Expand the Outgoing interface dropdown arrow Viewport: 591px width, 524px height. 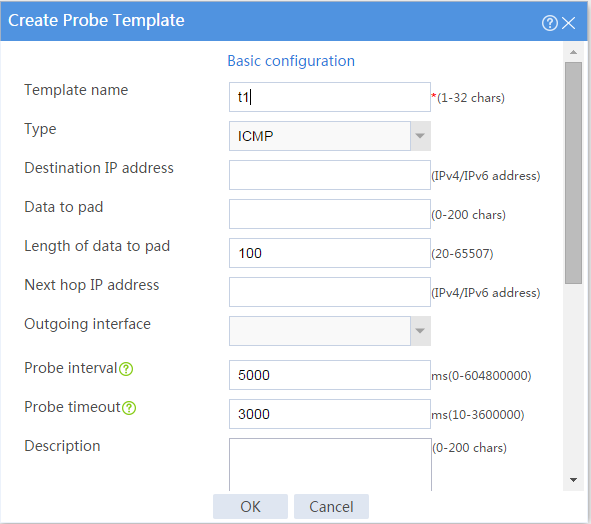tap(420, 331)
